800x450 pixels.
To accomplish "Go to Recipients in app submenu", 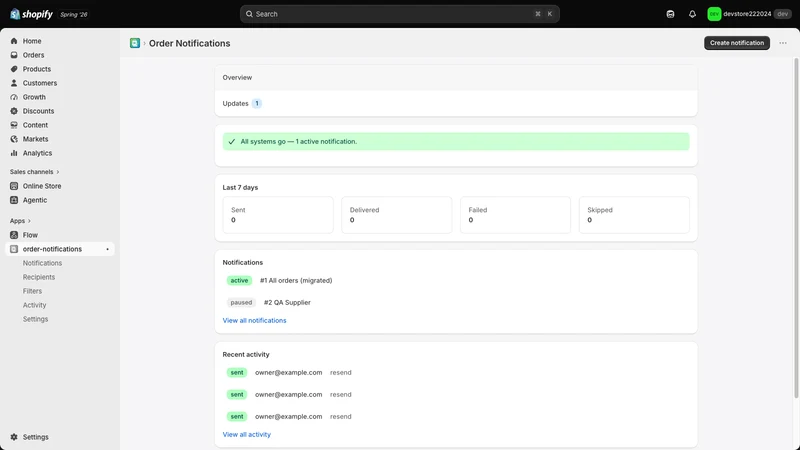I will pyautogui.click(x=39, y=277).
